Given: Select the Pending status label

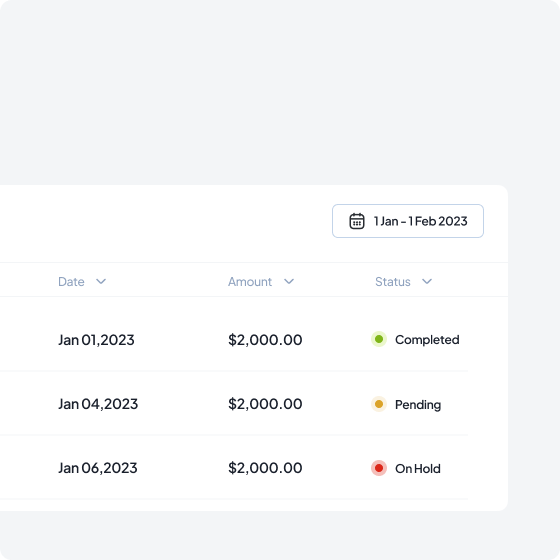Looking at the screenshot, I should pyautogui.click(x=418, y=405).
